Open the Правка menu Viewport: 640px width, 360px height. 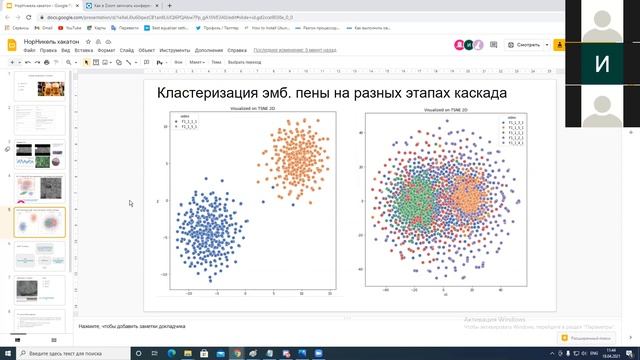48,50
